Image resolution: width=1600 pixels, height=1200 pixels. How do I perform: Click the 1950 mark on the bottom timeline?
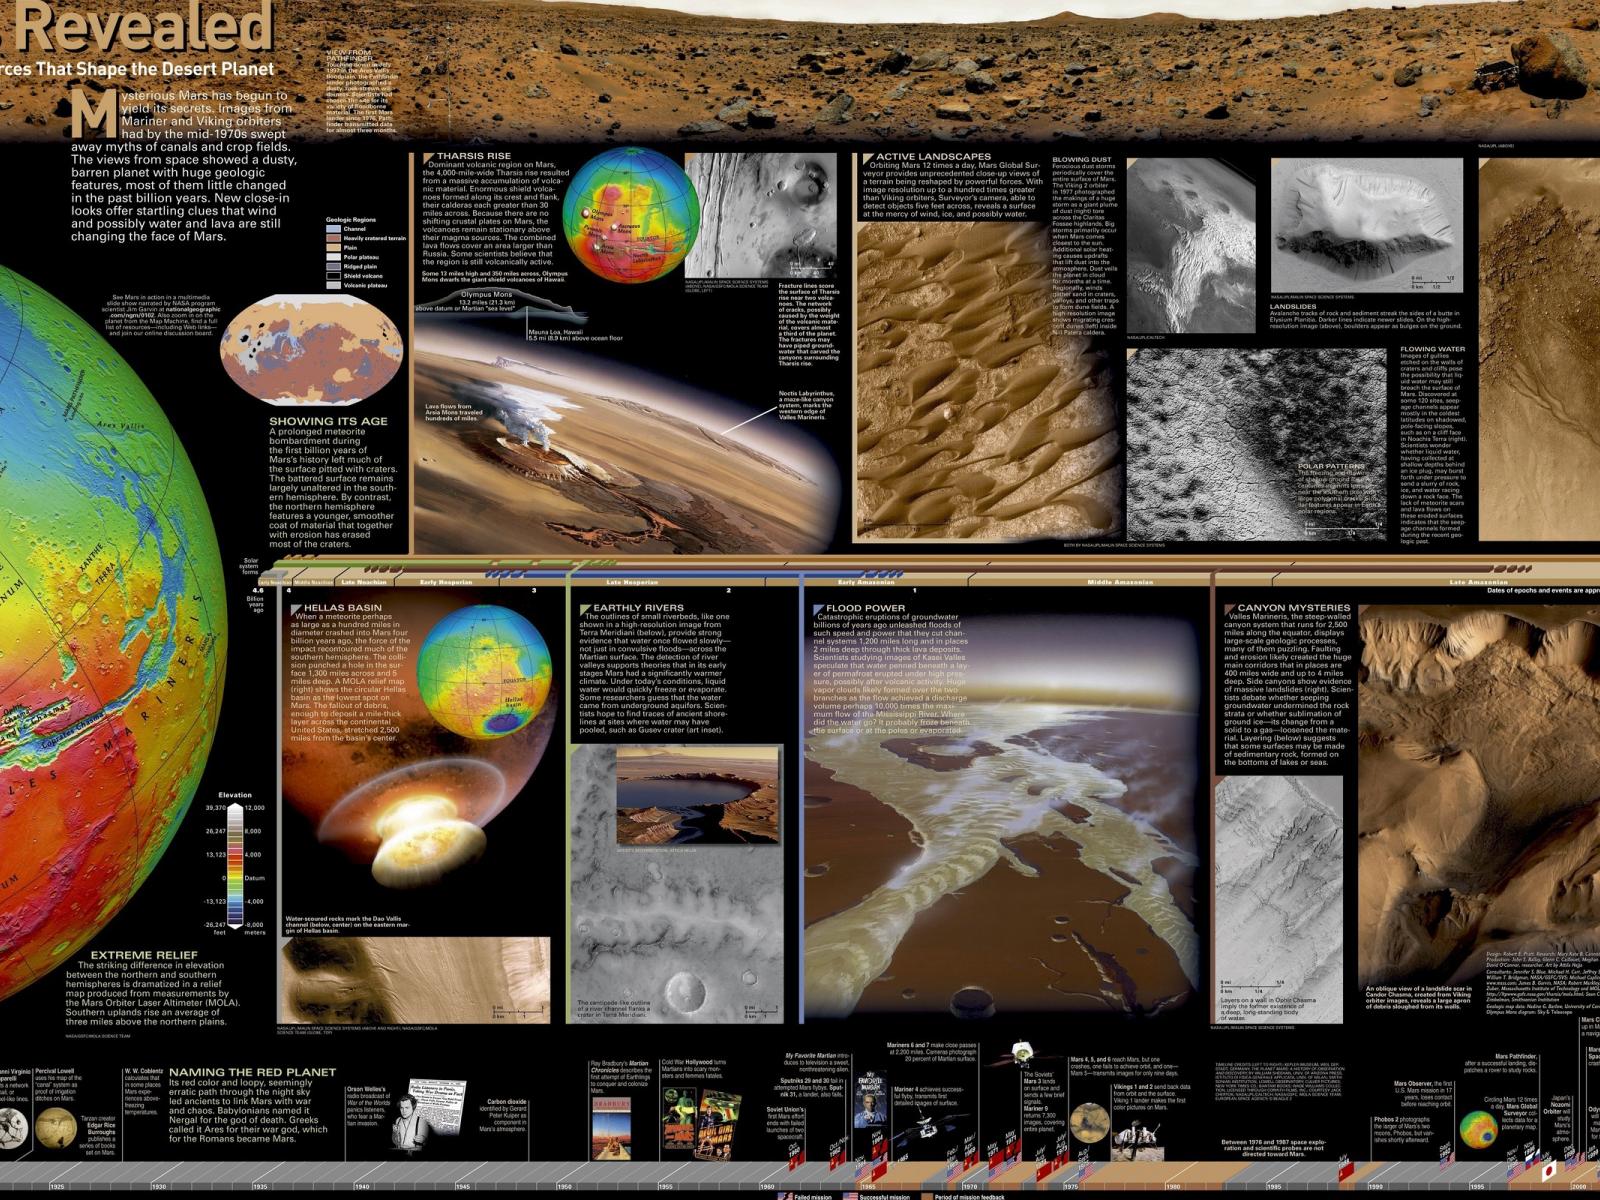coord(564,1186)
